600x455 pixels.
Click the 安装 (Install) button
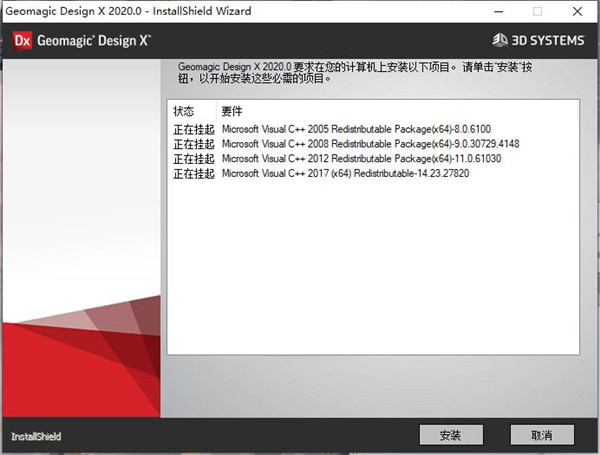[x=451, y=435]
